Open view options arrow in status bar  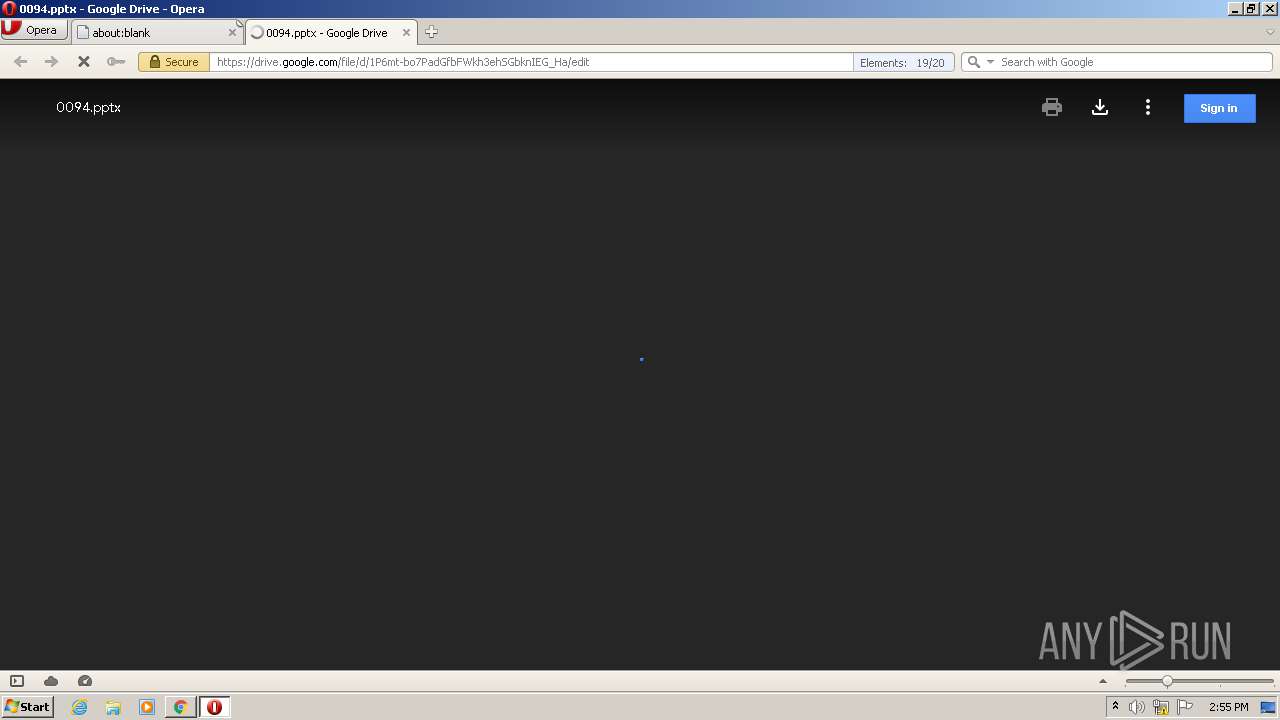1103,681
